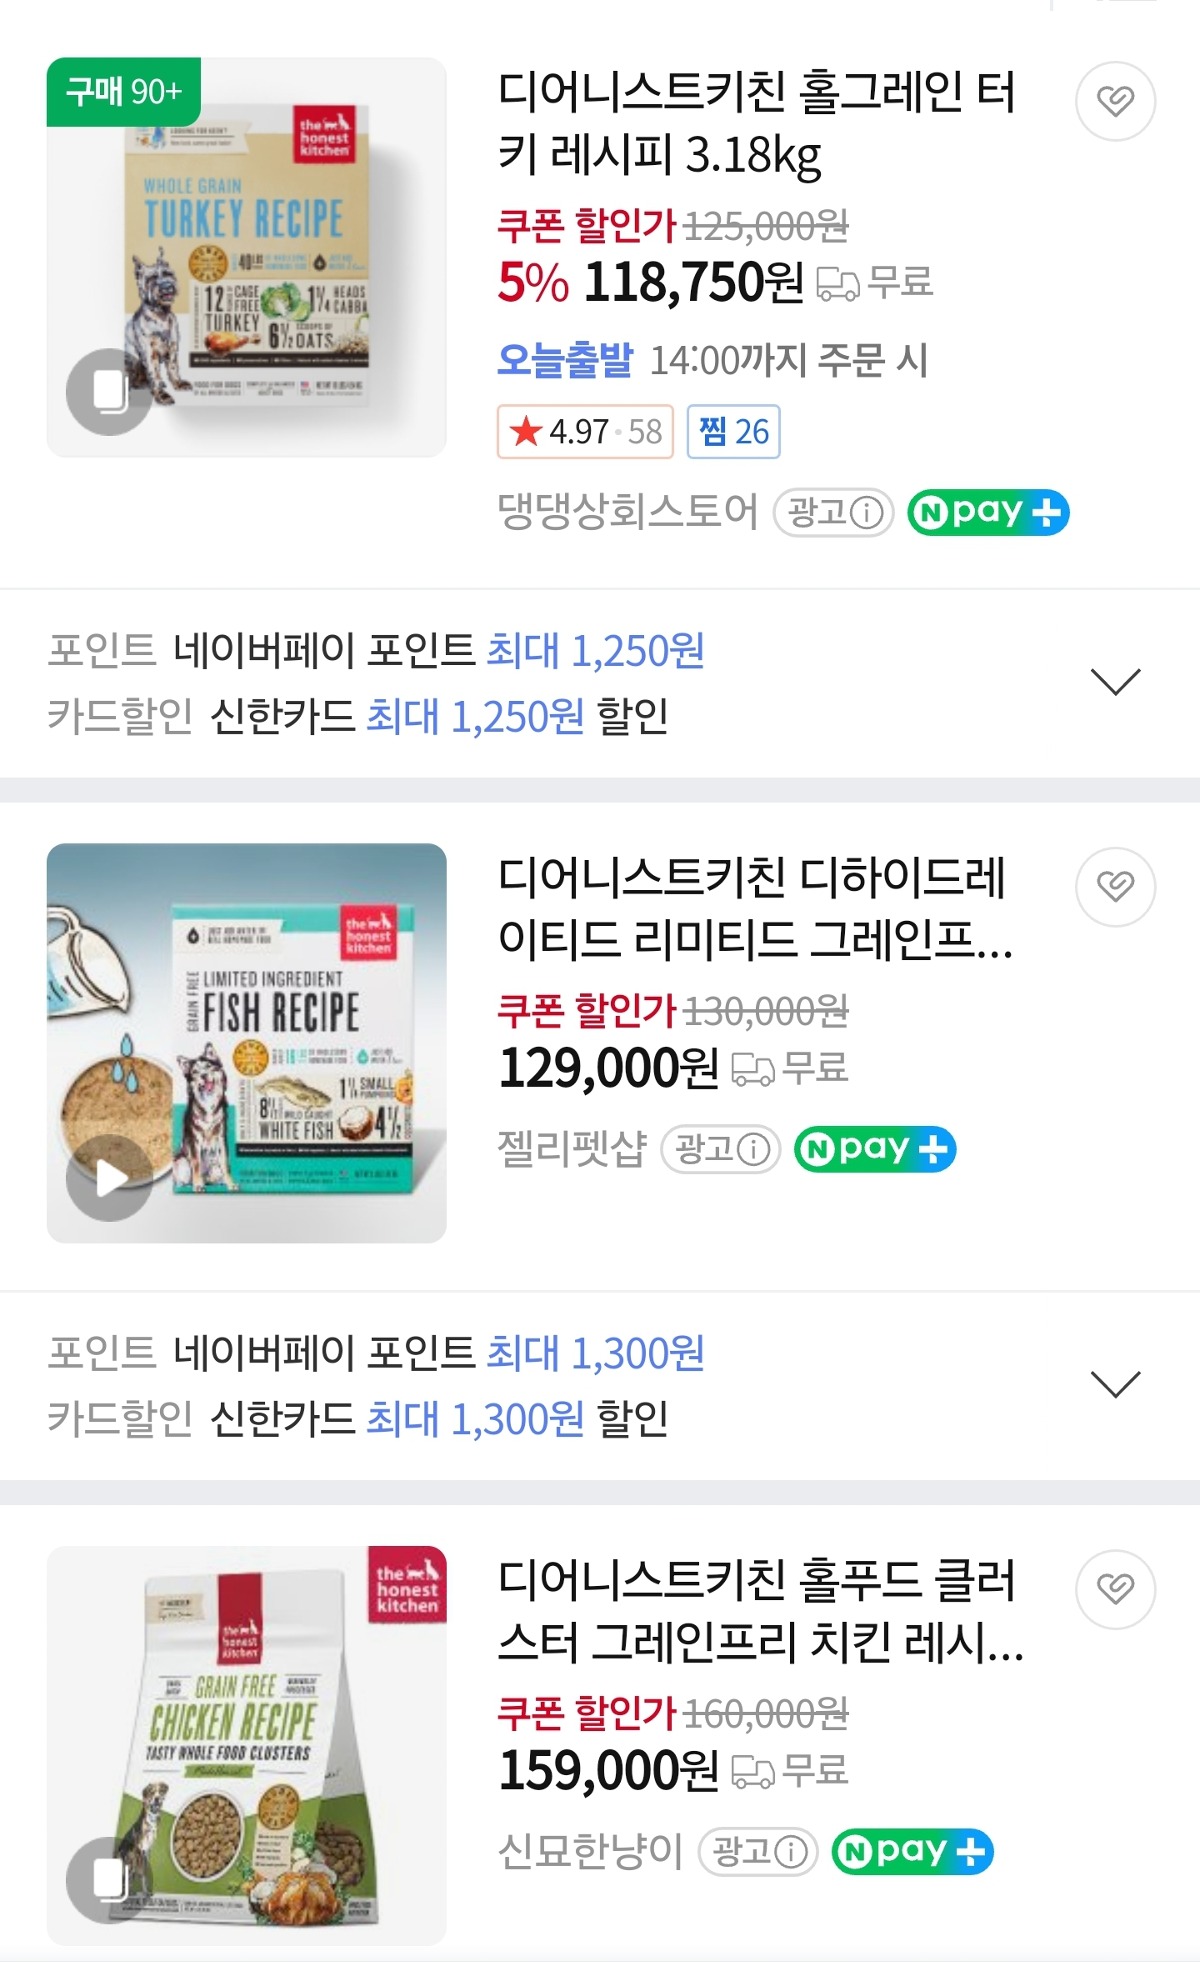Open 디하이드레이티드 리미티드 그레인프리 product title

(x=756, y=908)
